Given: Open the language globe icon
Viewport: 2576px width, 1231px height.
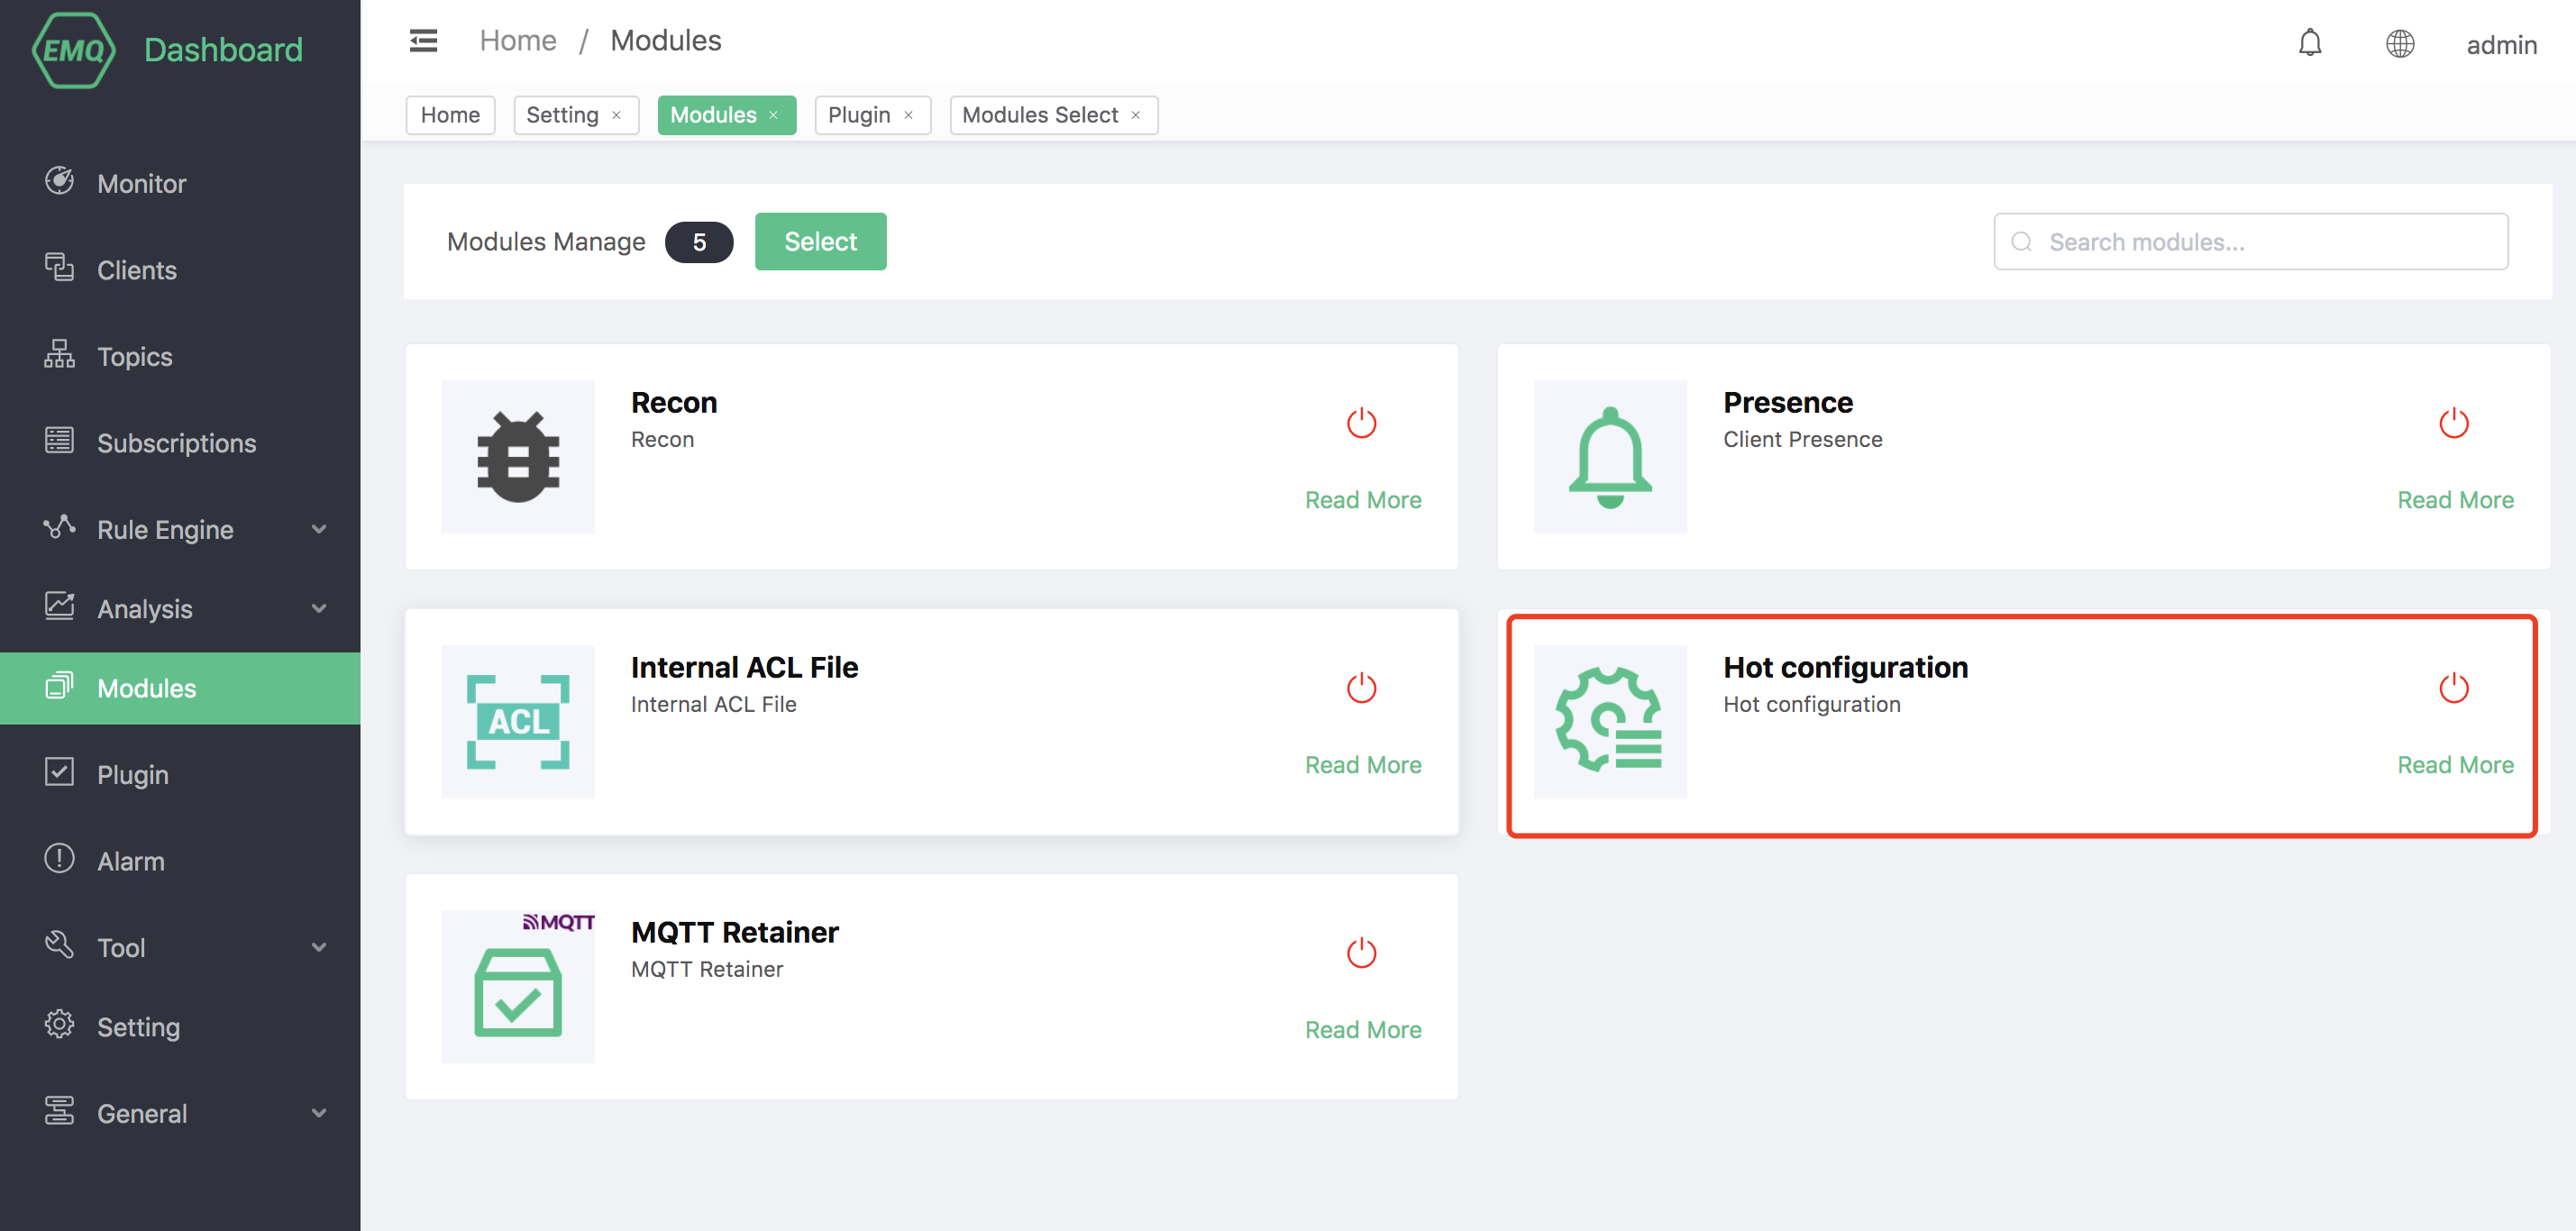Looking at the screenshot, I should point(2399,44).
